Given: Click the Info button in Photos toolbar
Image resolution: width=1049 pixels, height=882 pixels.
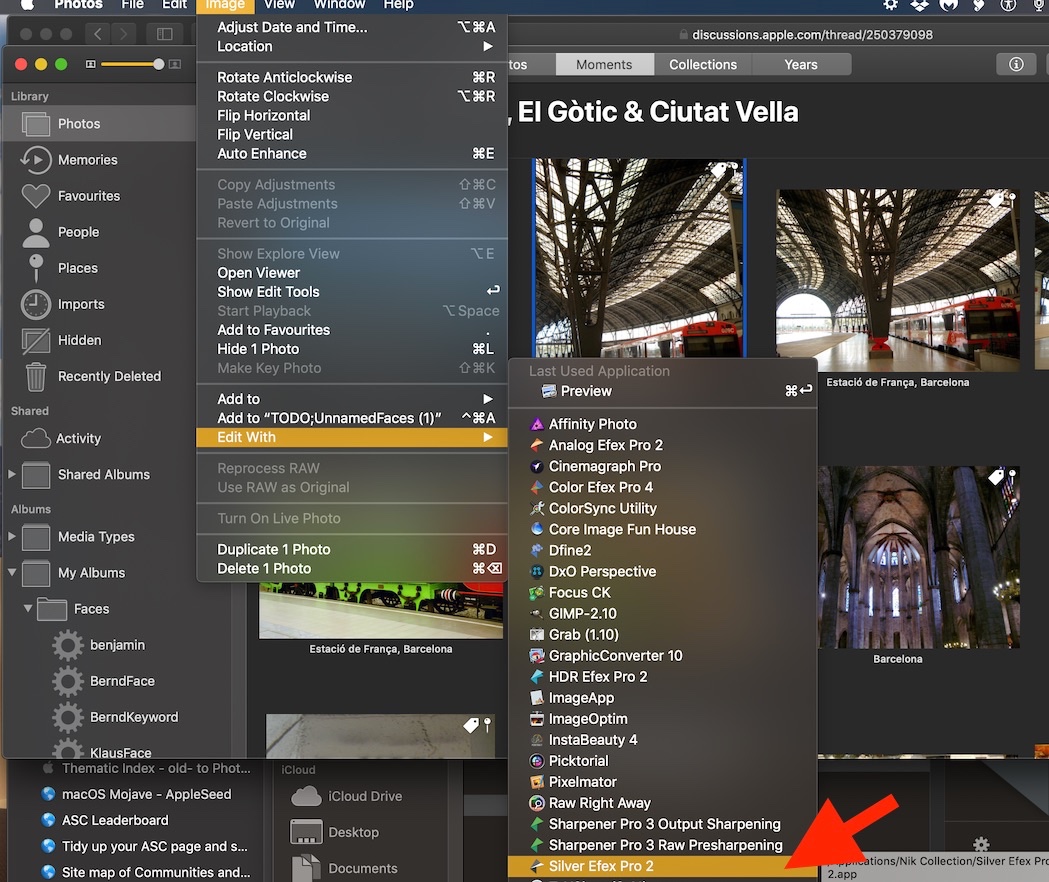Looking at the screenshot, I should [1016, 64].
